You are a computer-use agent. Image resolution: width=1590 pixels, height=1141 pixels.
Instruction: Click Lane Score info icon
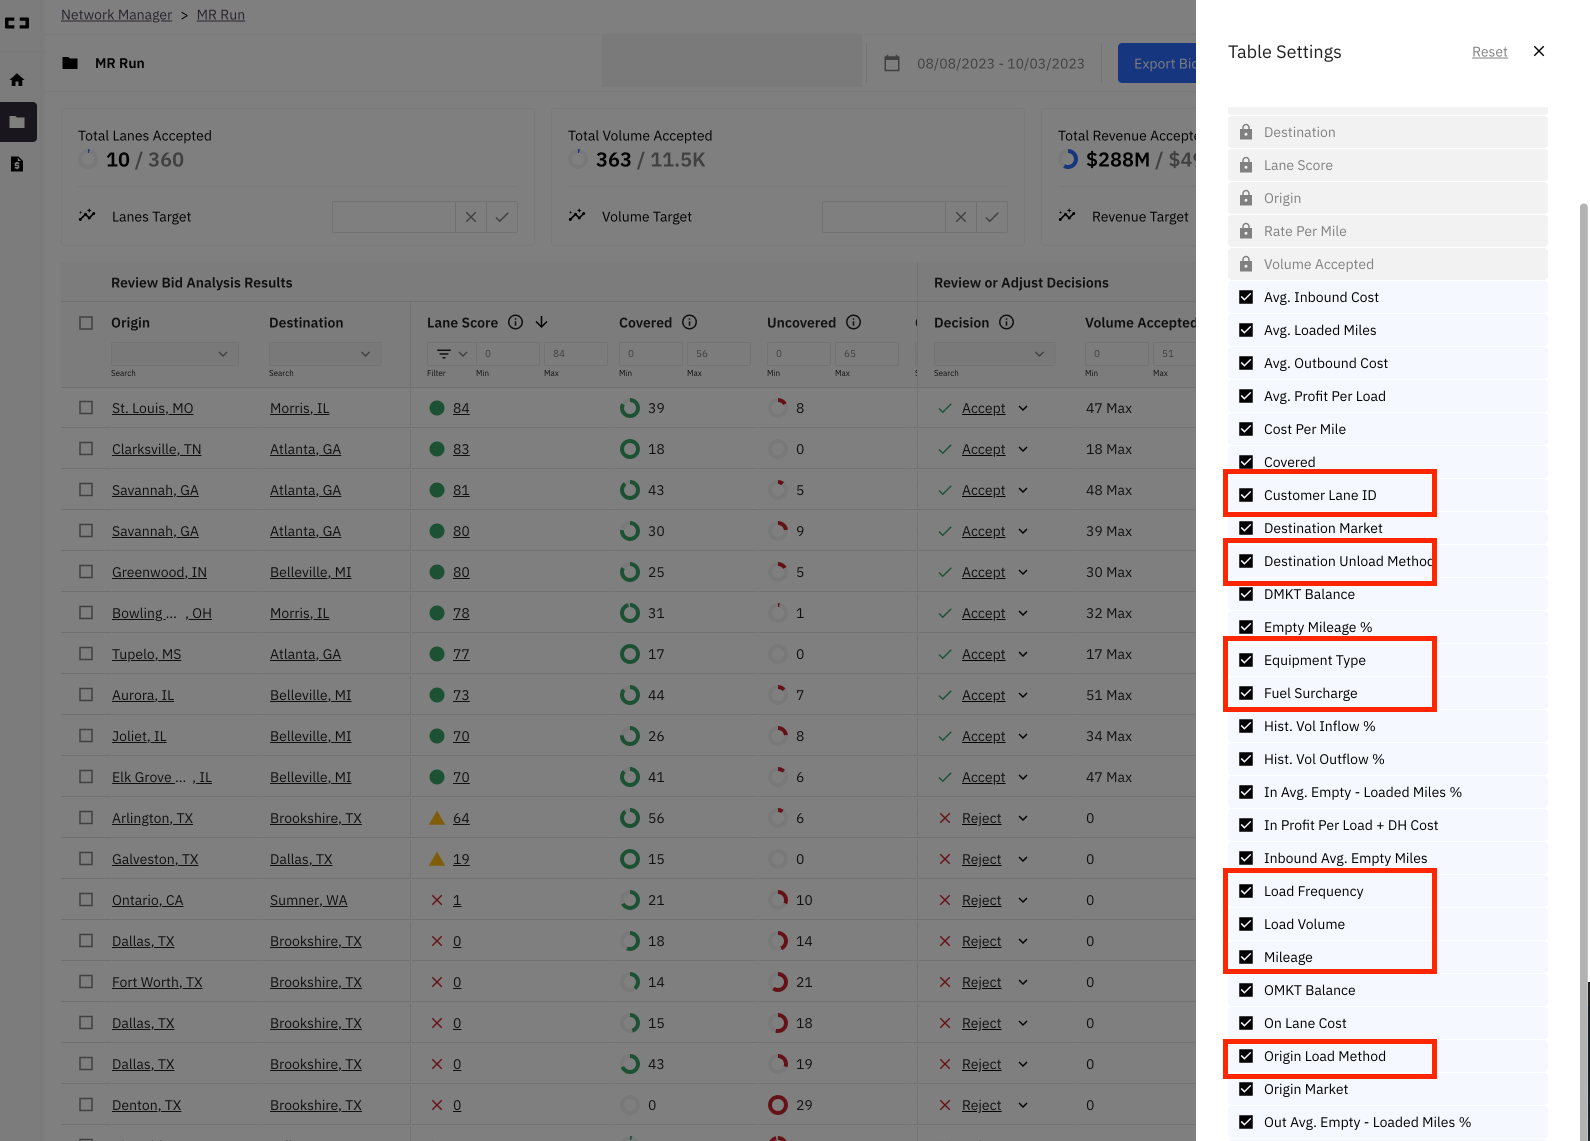tap(516, 322)
